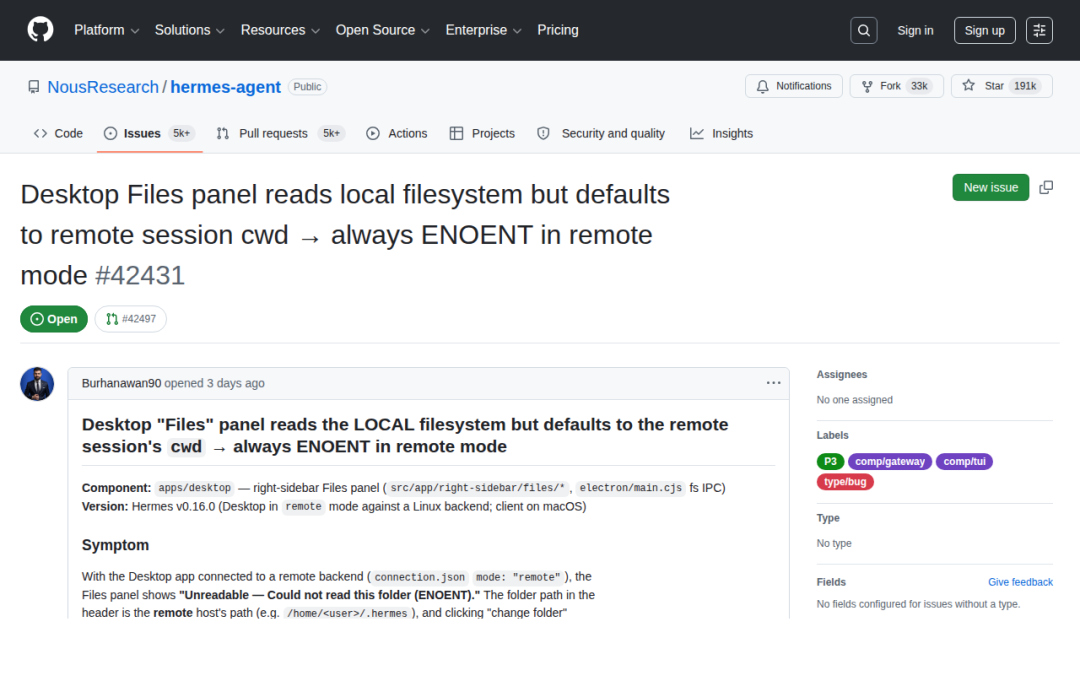The height and width of the screenshot is (692, 1080).
Task: Click the Public visibility badge
Action: (x=307, y=87)
